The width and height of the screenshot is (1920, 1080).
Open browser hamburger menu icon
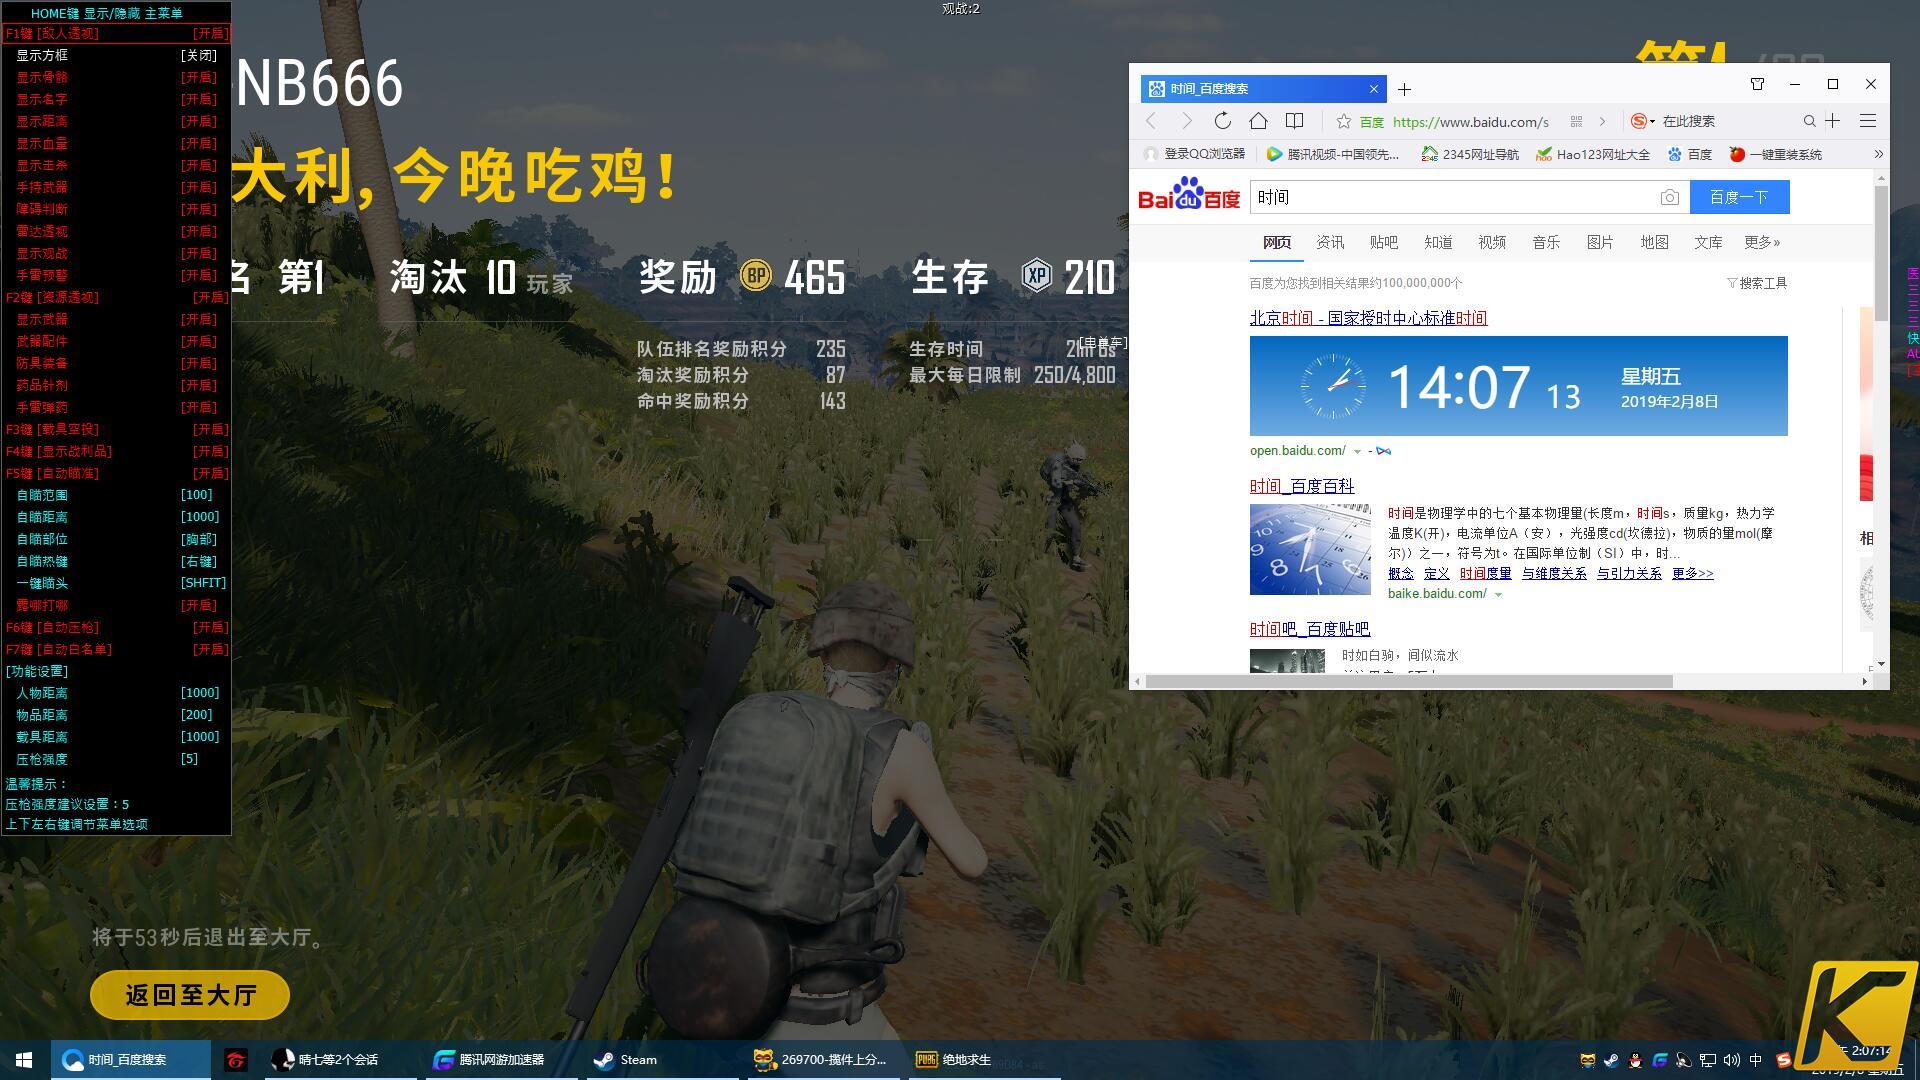click(x=1867, y=121)
